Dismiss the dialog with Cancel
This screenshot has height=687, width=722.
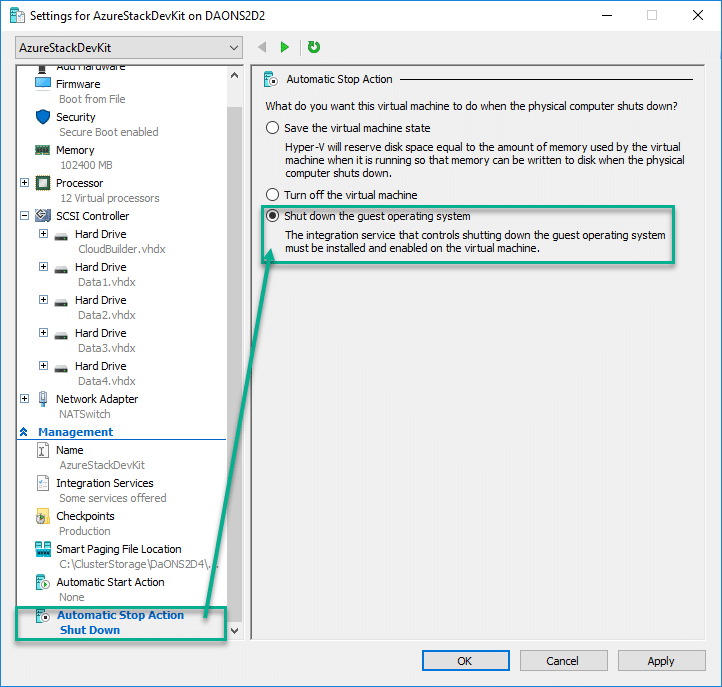pos(563,661)
